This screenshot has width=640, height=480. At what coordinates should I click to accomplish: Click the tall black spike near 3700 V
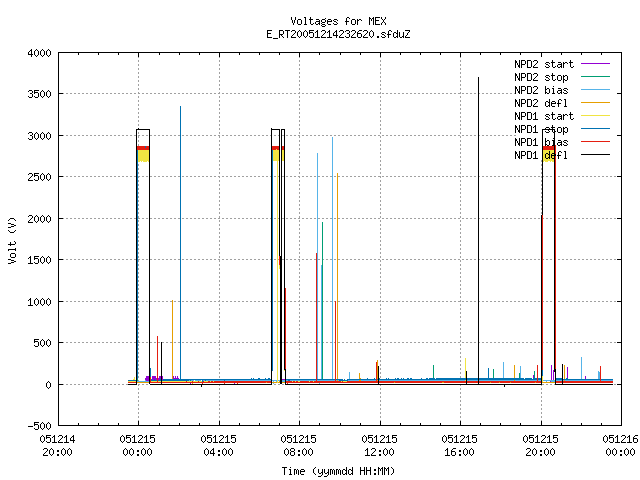coord(478,229)
